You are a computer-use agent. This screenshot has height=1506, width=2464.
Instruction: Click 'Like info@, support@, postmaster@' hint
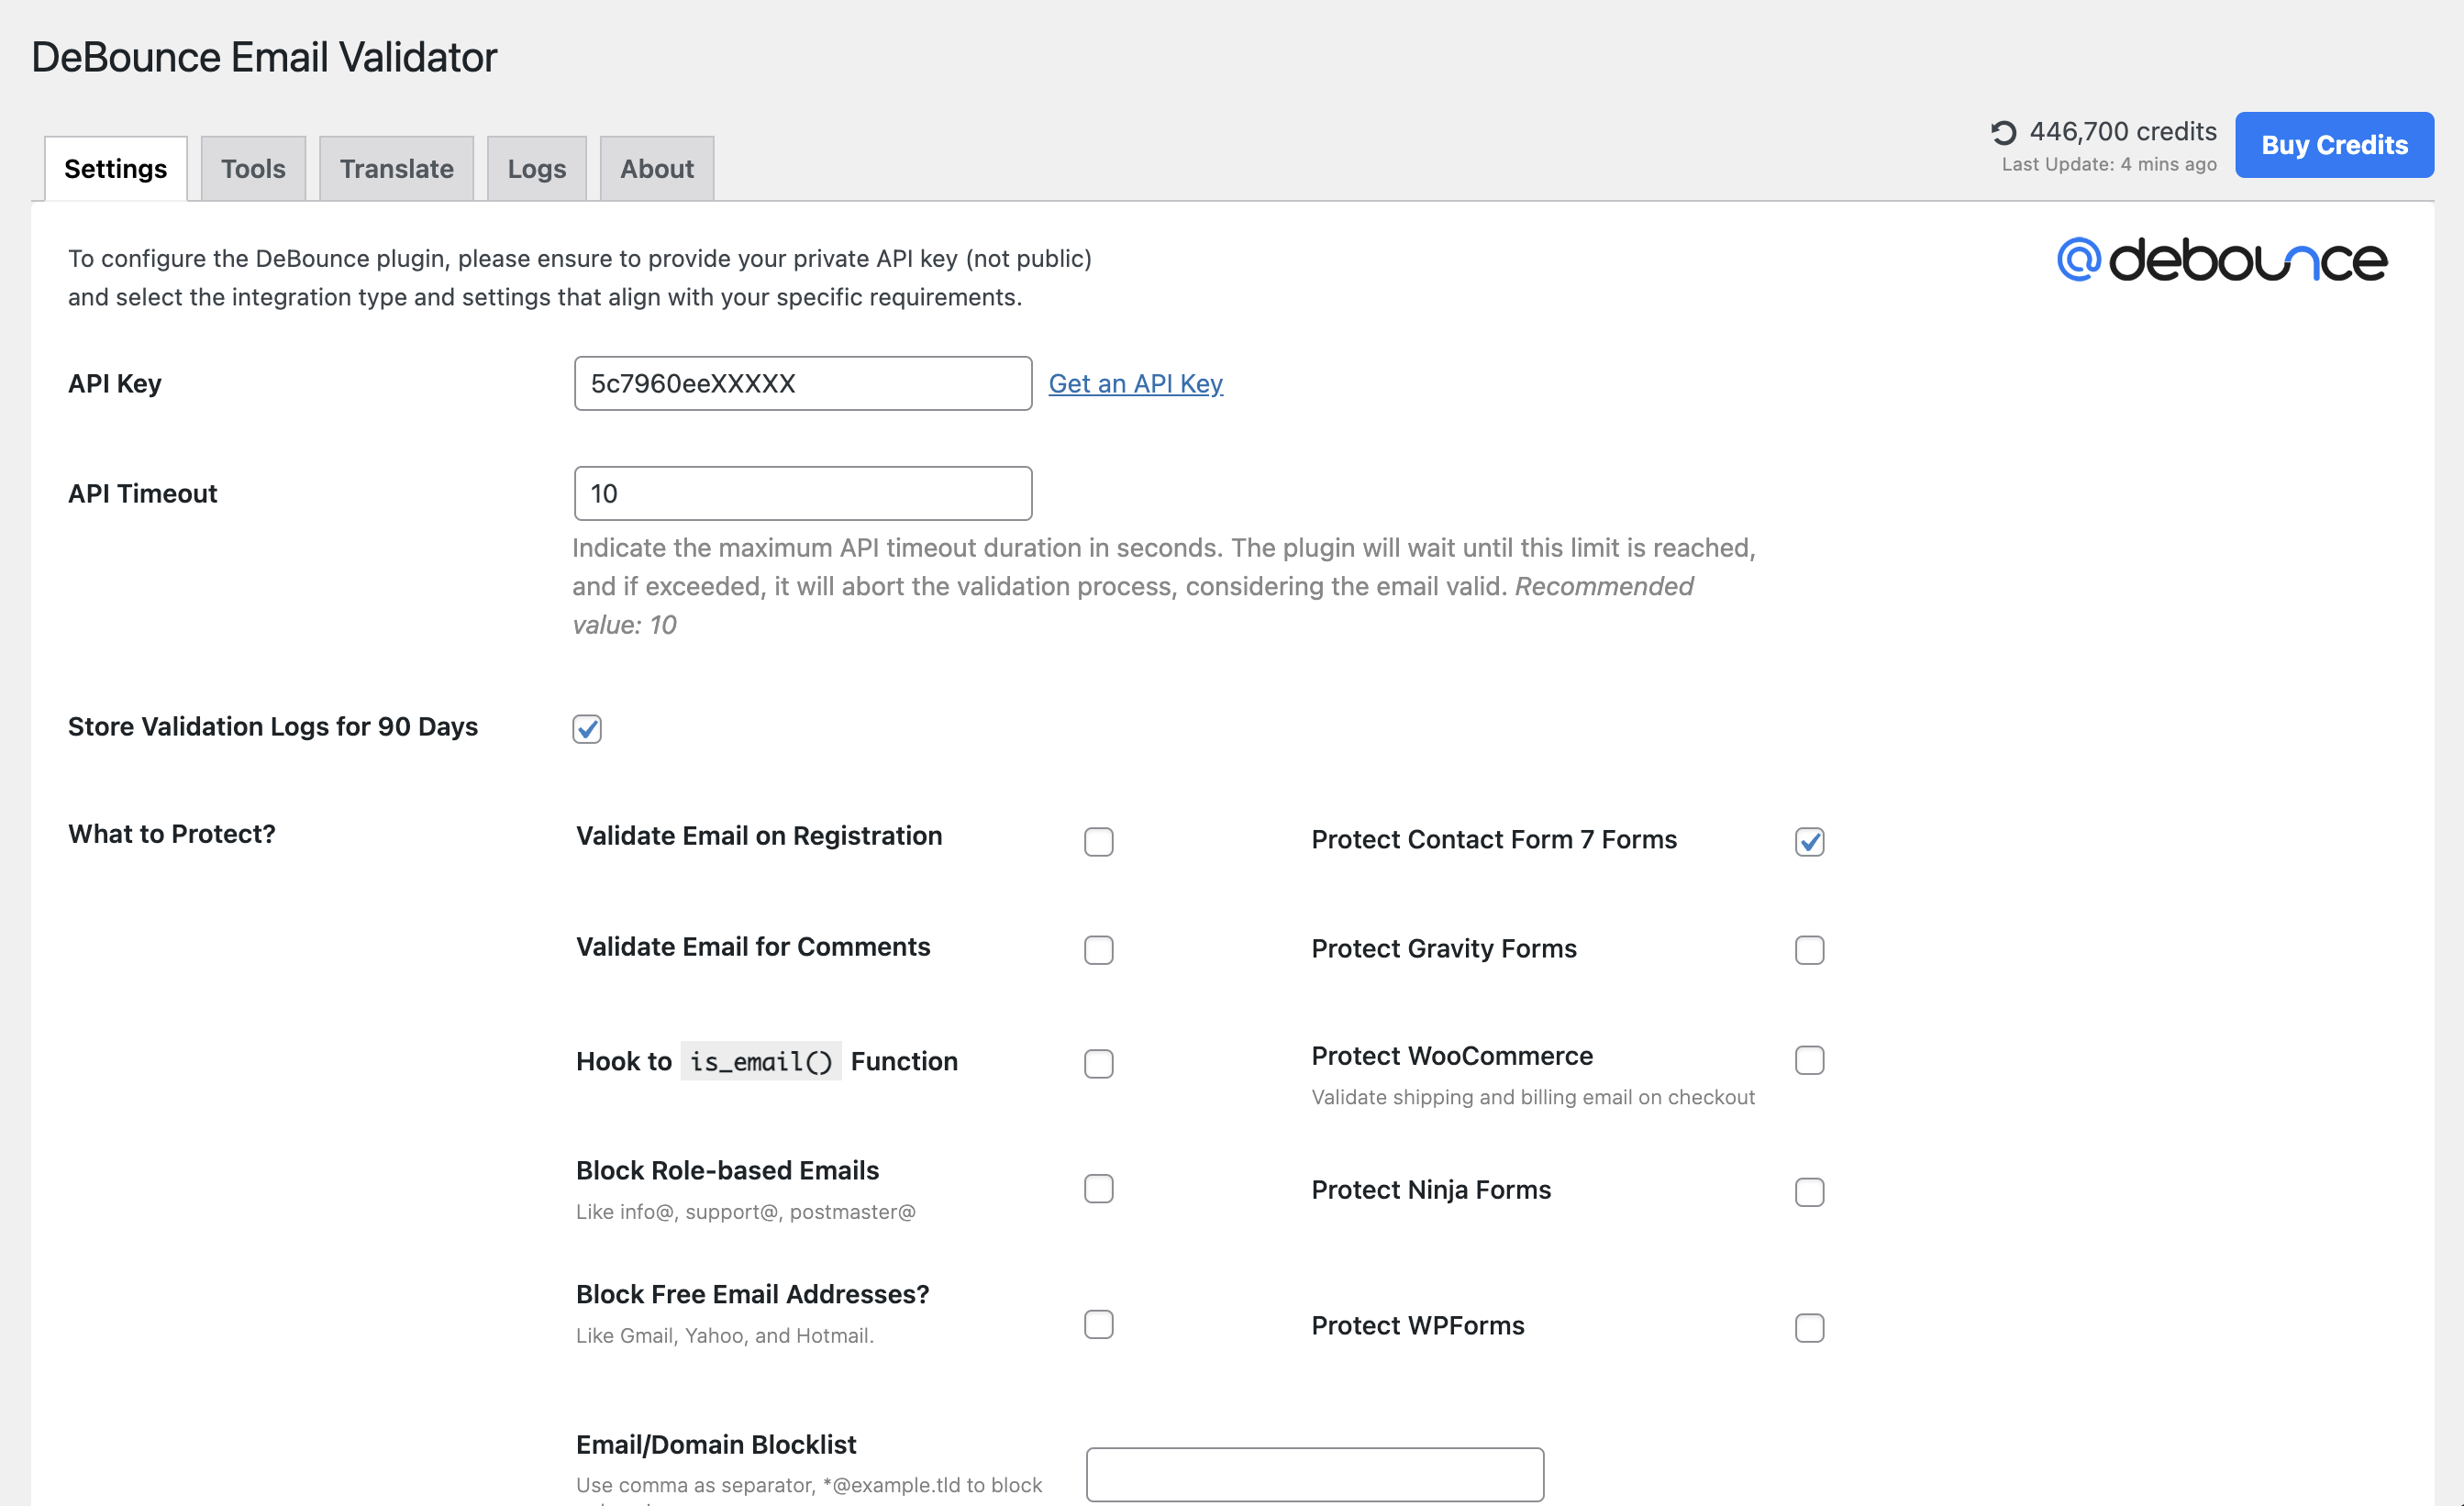point(746,1212)
